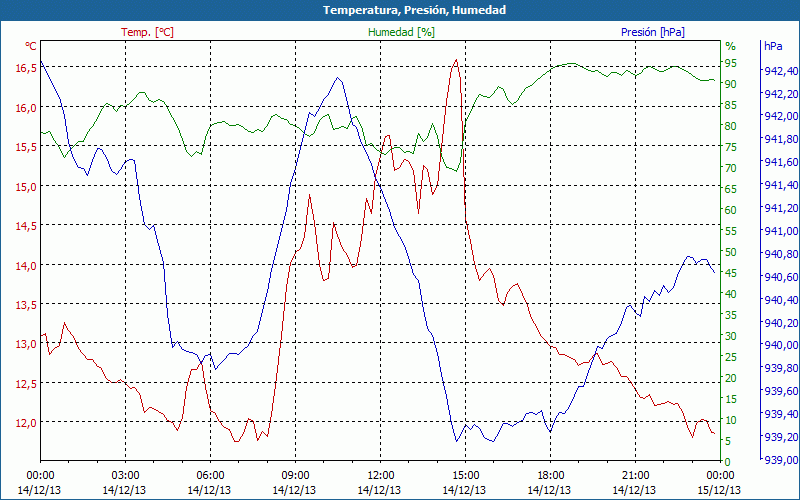The height and width of the screenshot is (500, 800).
Task: Click the 12,0 temperature axis value
Action: (26, 423)
